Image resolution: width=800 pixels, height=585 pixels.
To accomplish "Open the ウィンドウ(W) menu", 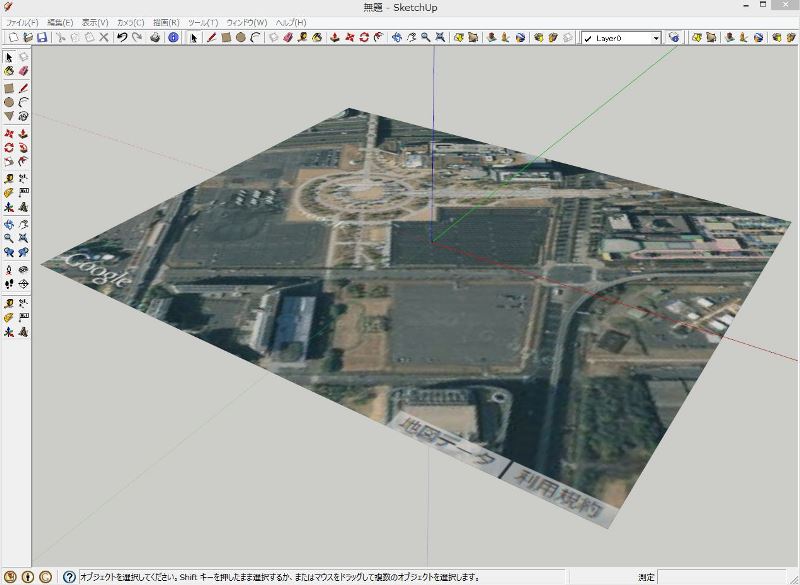I will [x=247, y=22].
